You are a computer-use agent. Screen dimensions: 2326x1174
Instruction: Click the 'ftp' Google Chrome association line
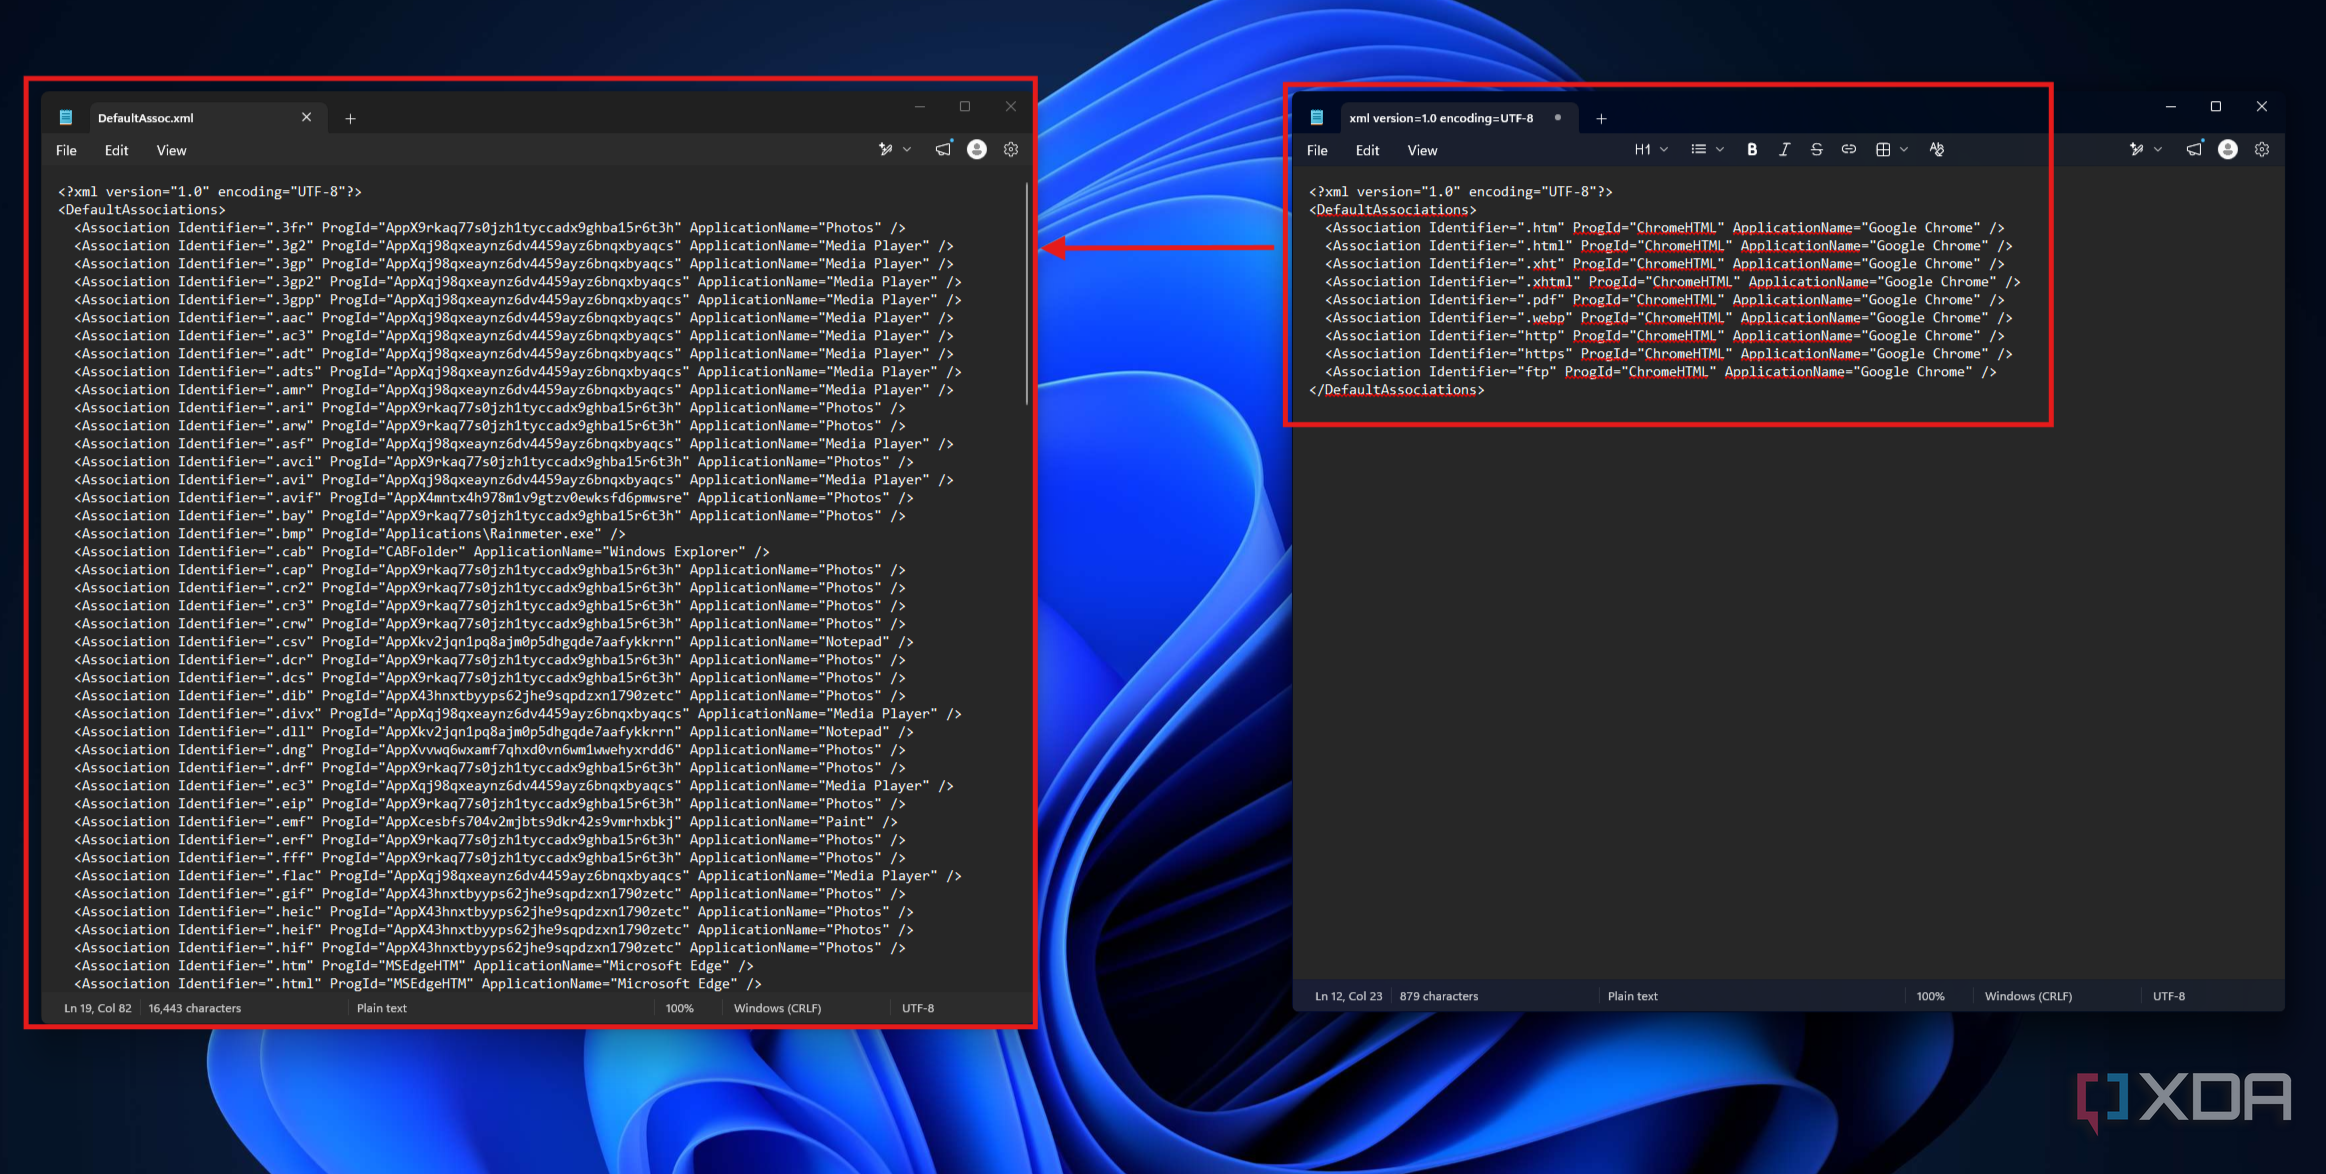pyautogui.click(x=1661, y=372)
